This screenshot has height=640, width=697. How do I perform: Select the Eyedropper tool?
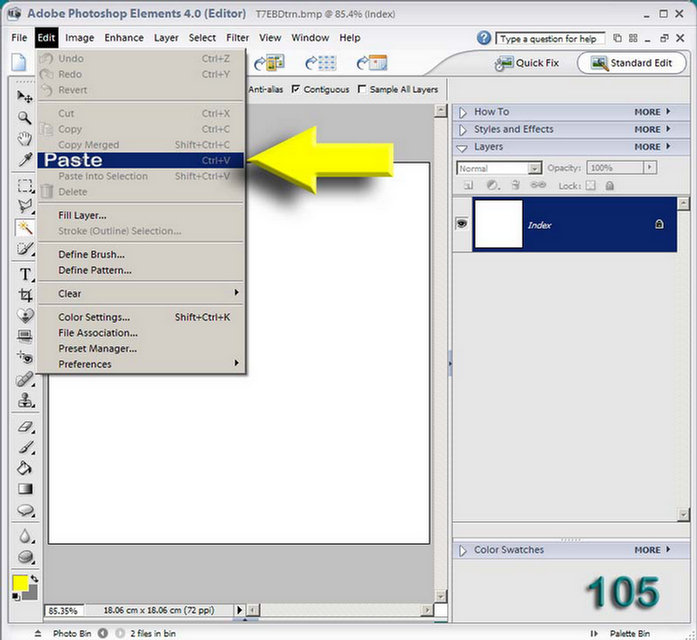coord(25,160)
